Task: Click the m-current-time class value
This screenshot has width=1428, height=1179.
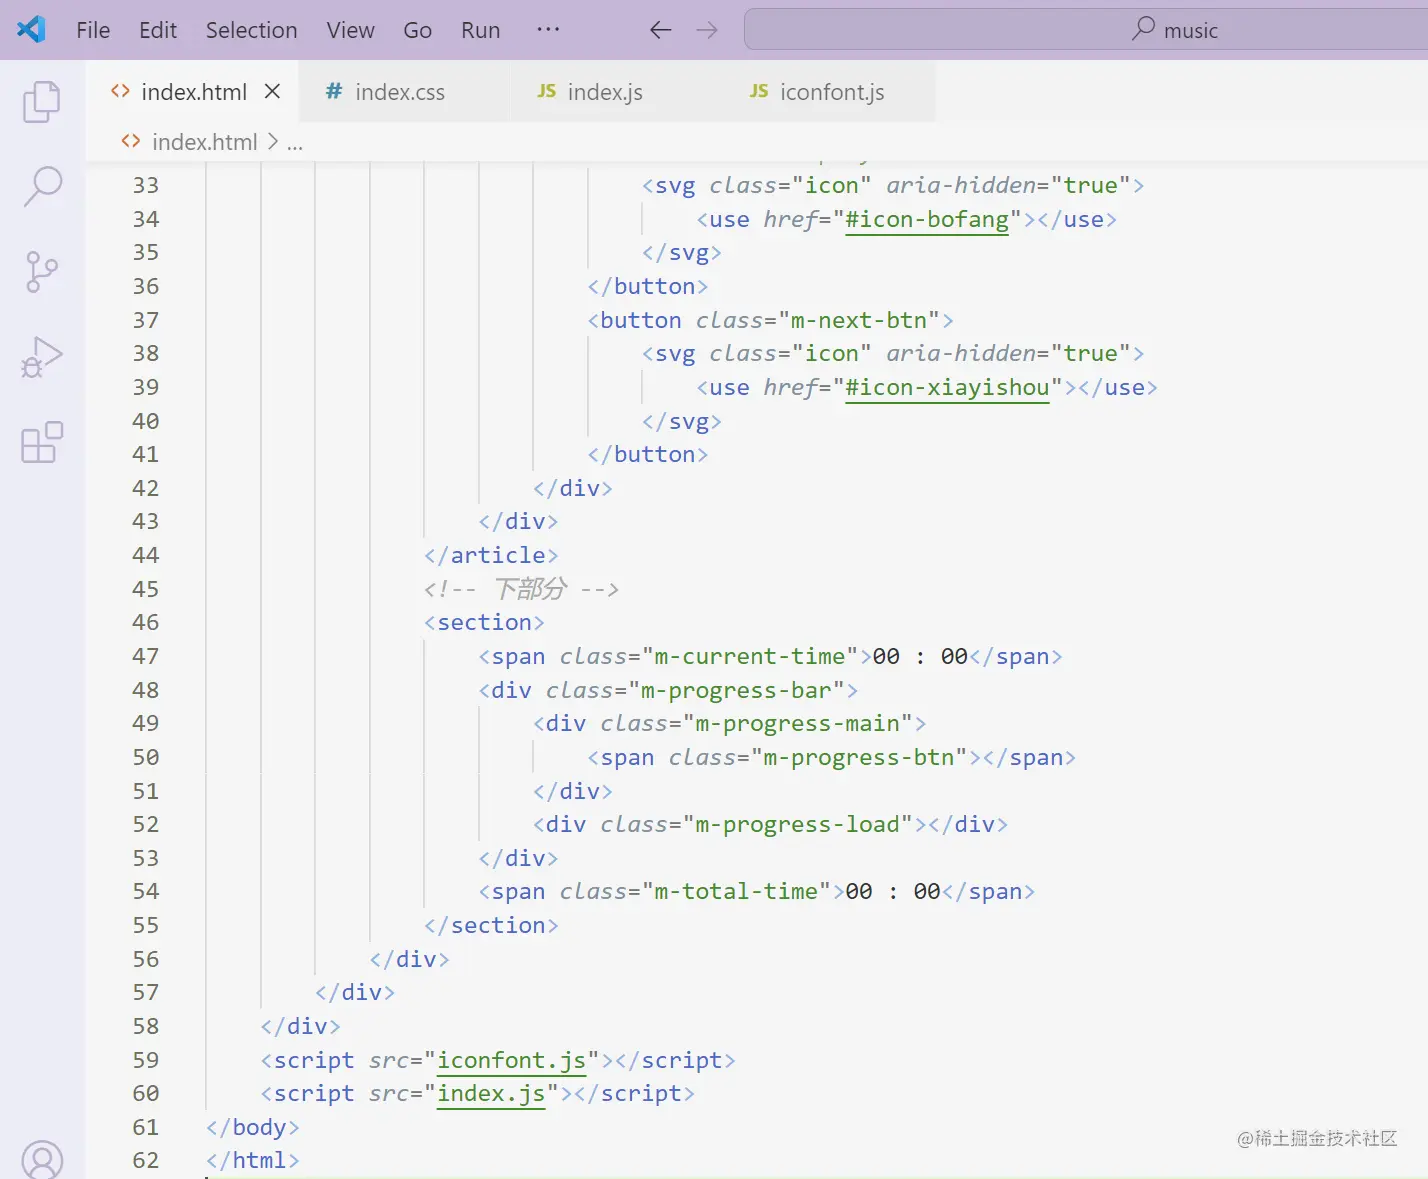Action: point(750,656)
